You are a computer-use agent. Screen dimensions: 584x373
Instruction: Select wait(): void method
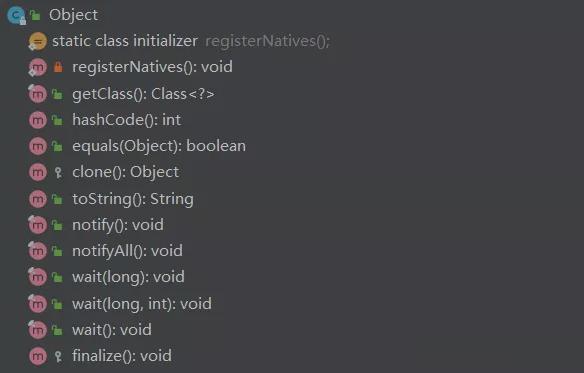[112, 330]
